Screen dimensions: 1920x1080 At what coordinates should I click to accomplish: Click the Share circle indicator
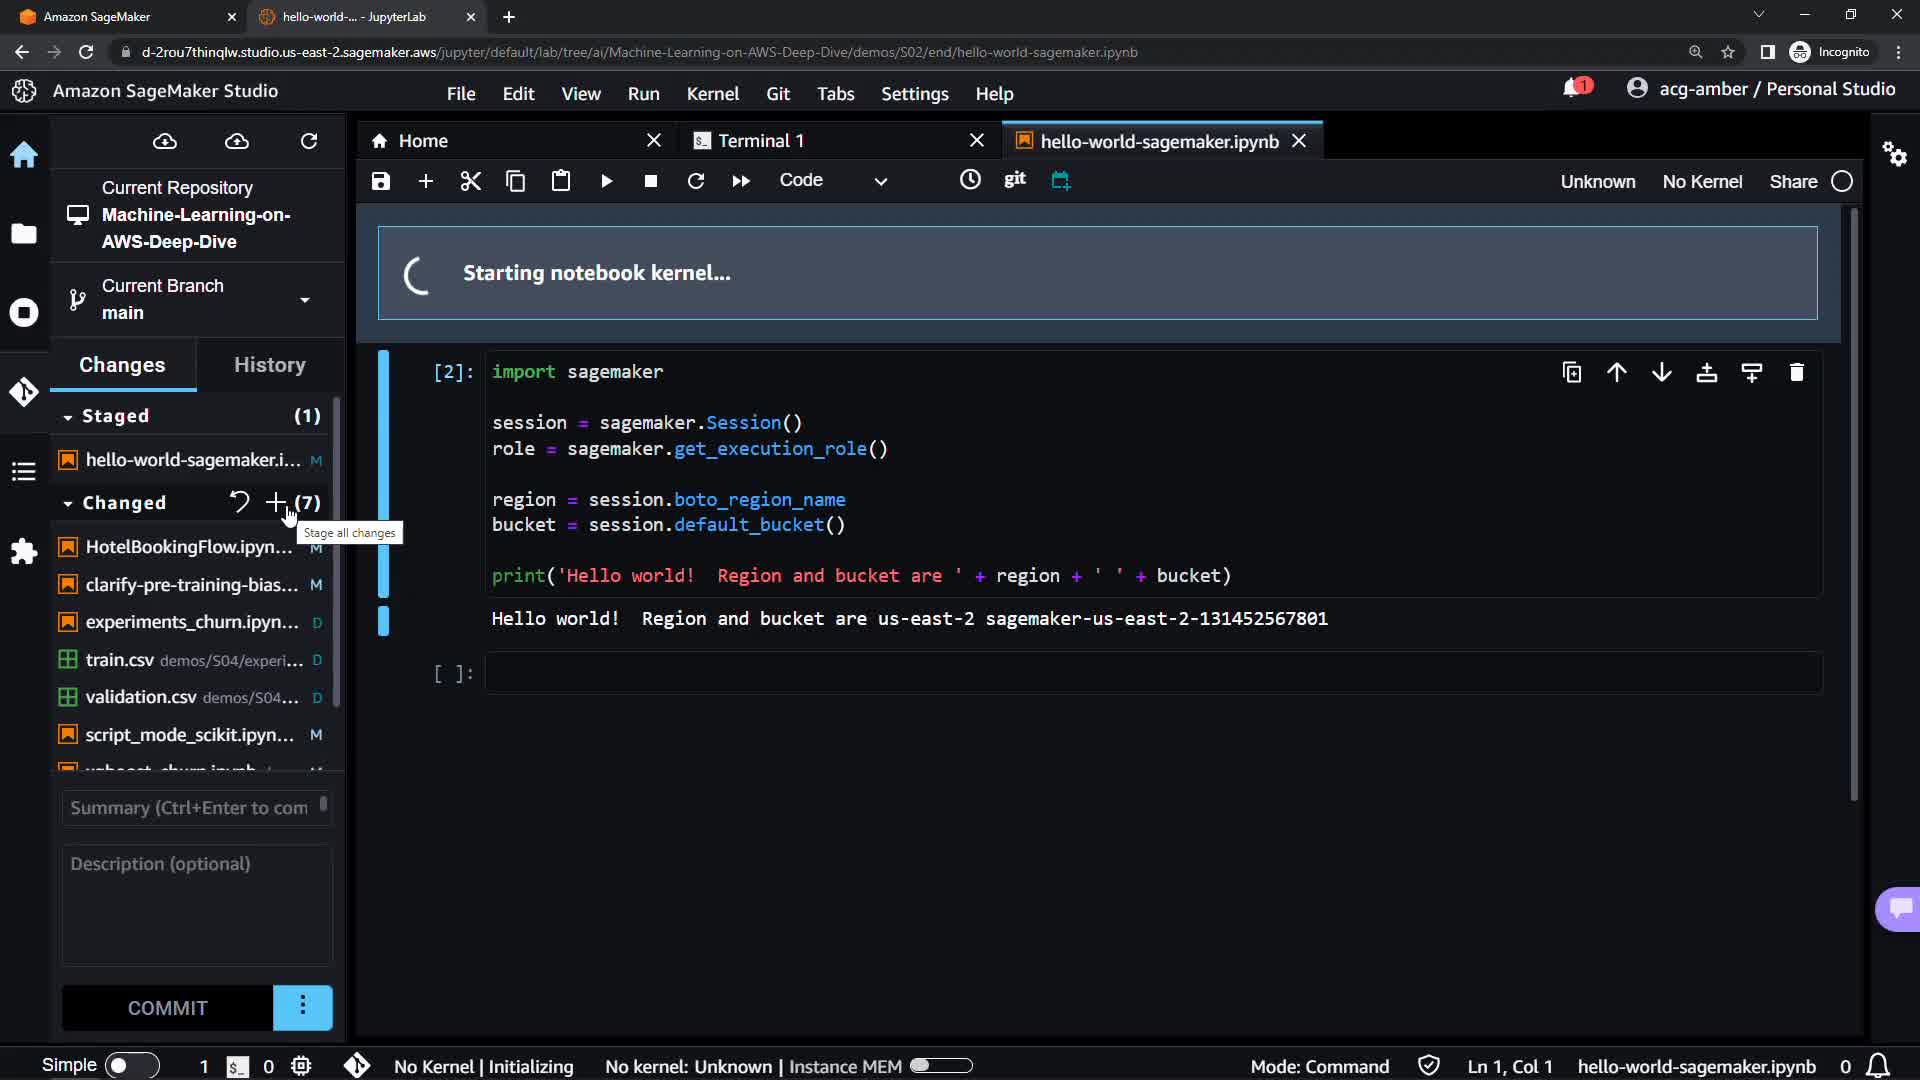click(x=1841, y=181)
